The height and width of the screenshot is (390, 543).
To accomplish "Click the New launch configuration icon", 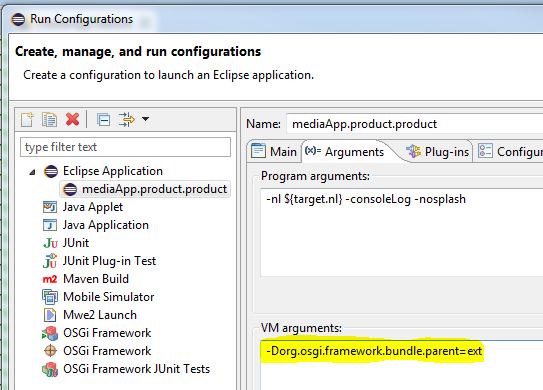I will click(27, 119).
